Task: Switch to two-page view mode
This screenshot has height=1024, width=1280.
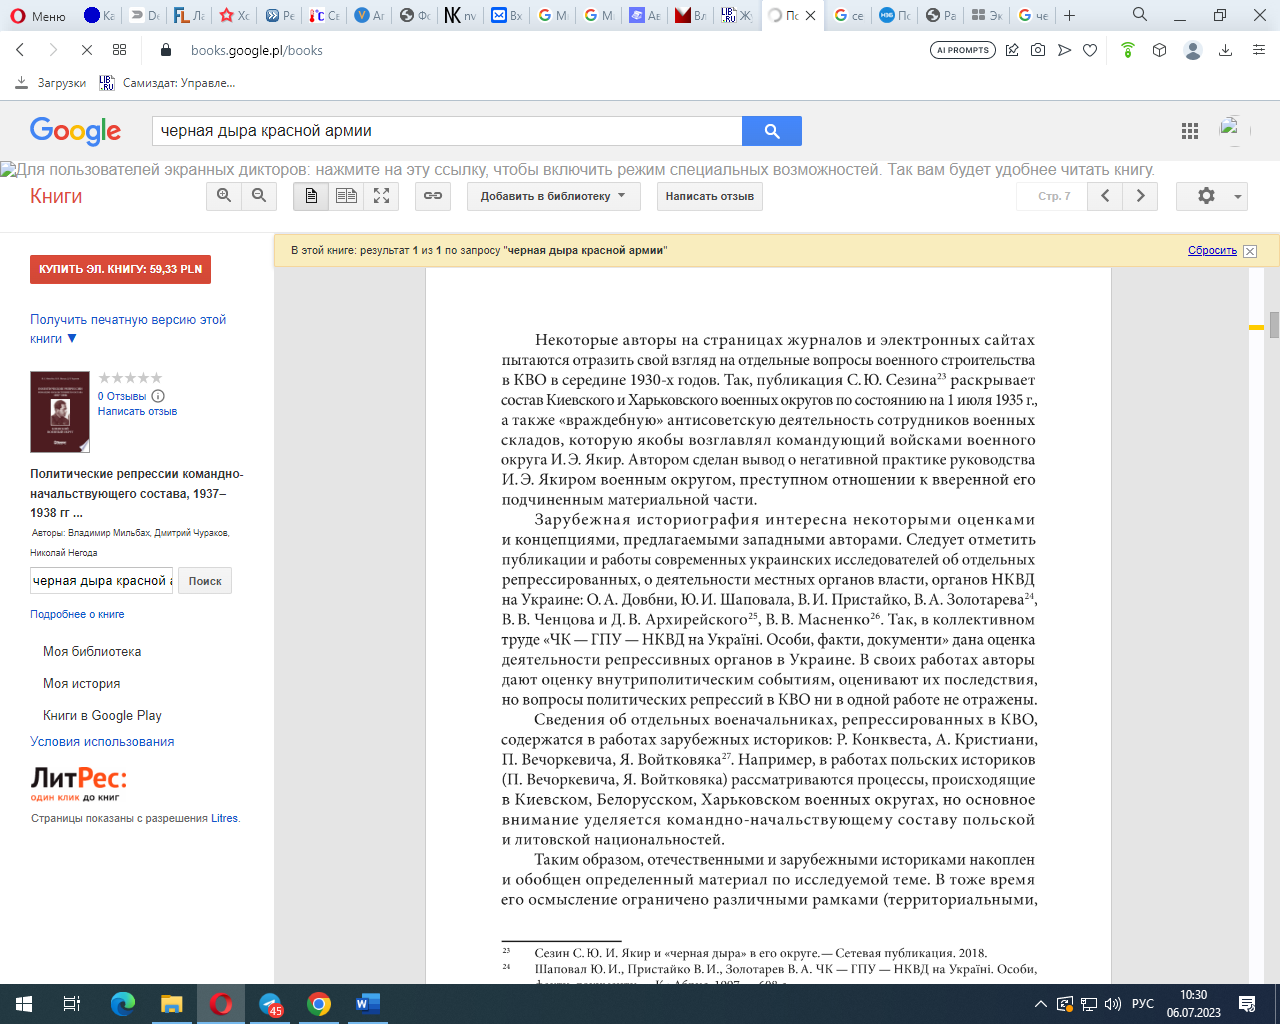Action: 346,196
